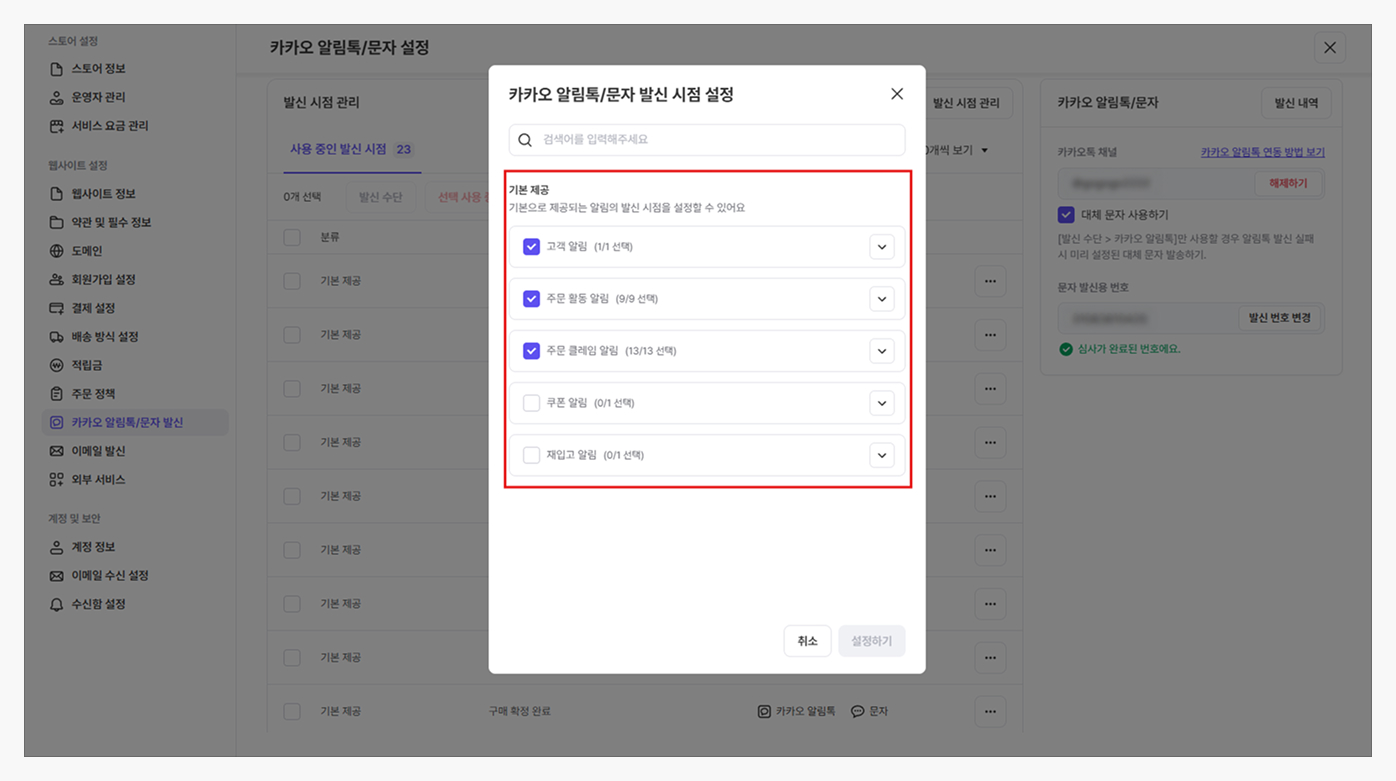Toggle 대체 문자 사용하기 checkbox

click(1066, 215)
